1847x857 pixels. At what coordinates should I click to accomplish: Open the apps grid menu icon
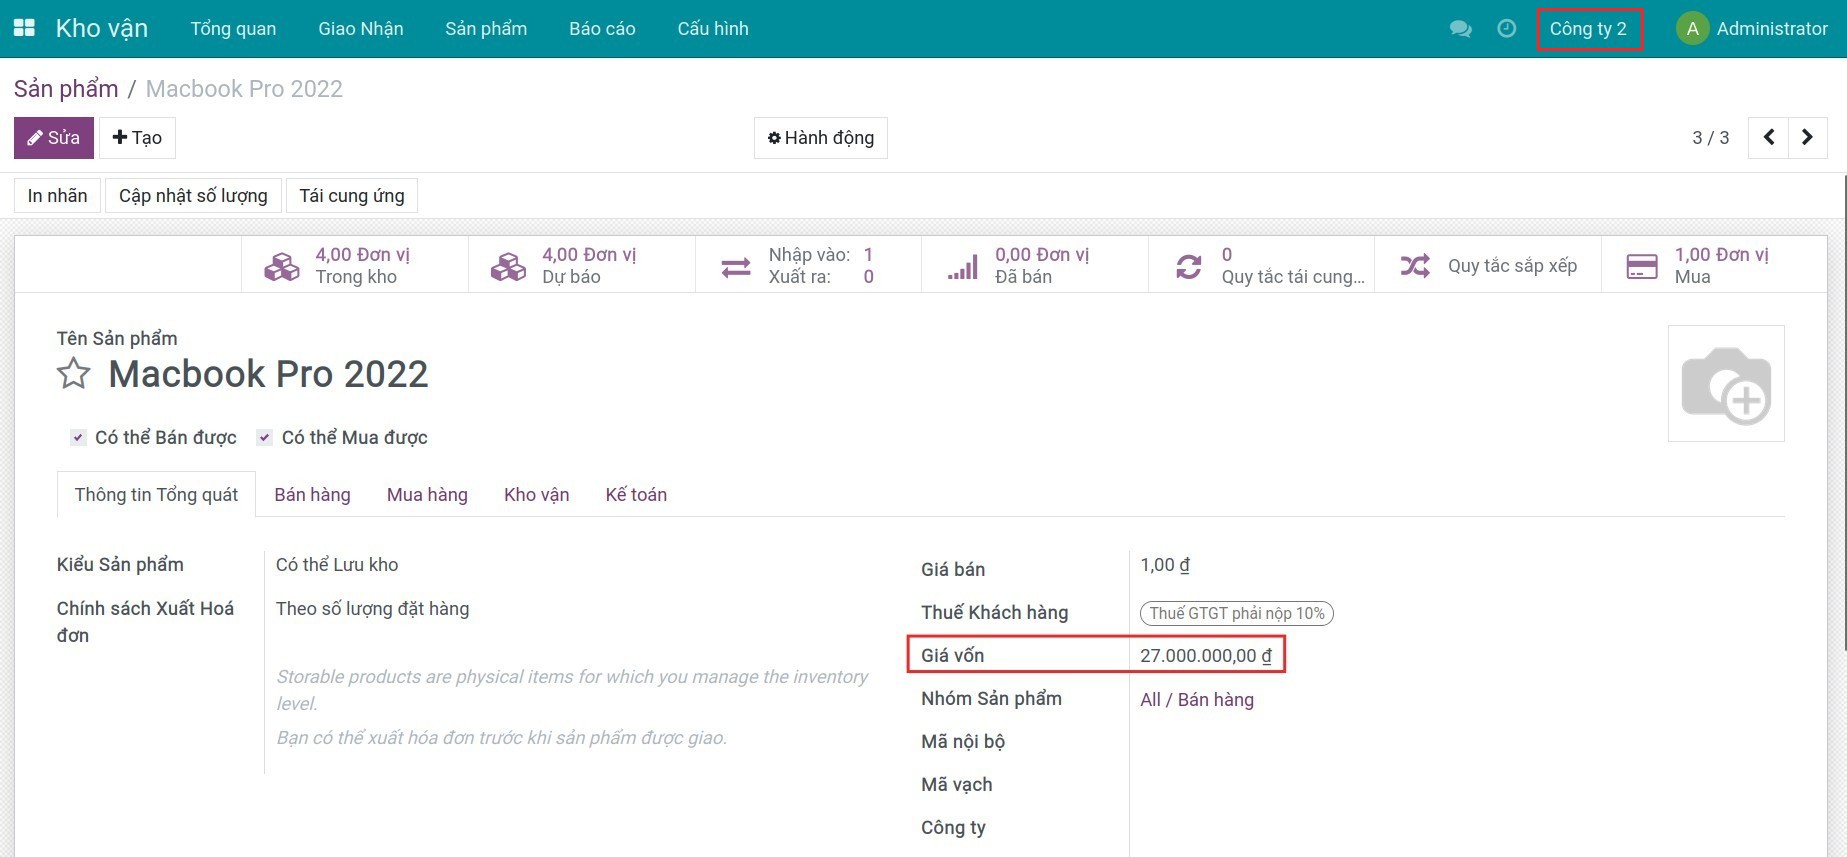[x=24, y=28]
